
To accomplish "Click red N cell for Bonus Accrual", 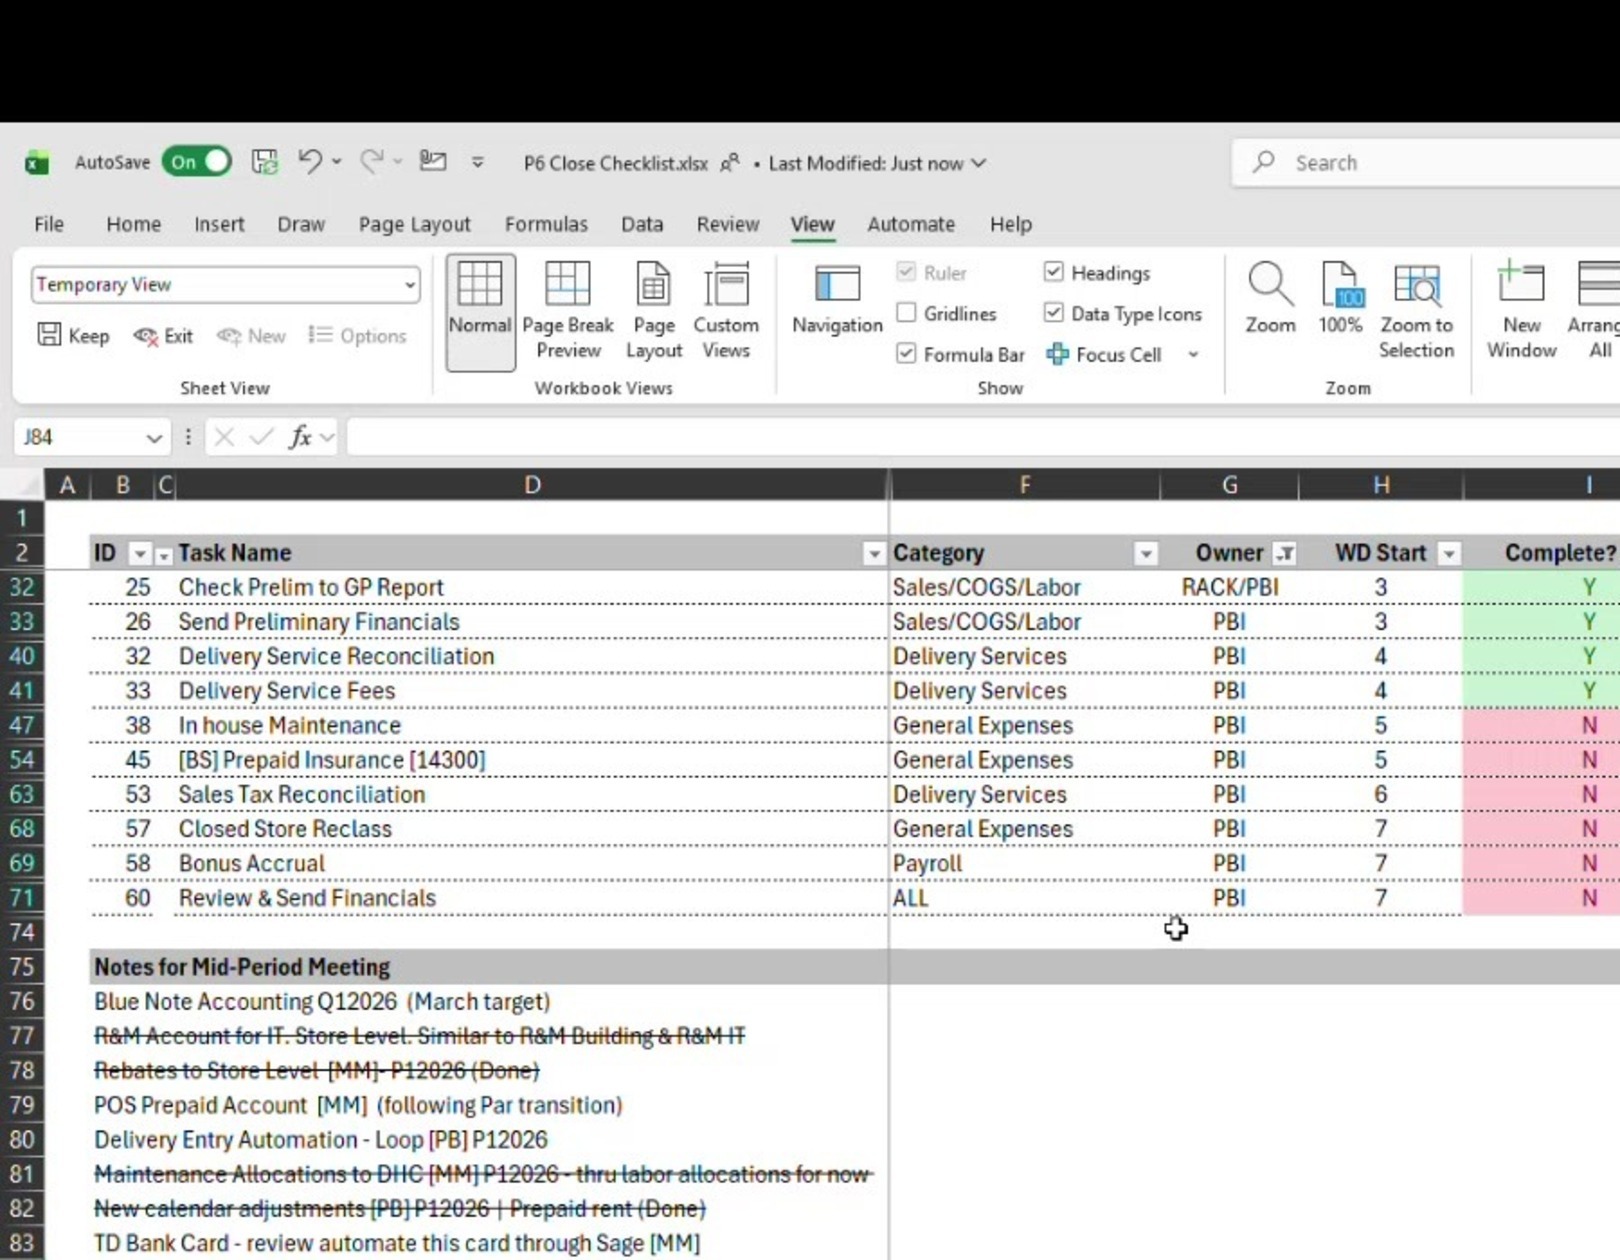I will tap(1542, 863).
